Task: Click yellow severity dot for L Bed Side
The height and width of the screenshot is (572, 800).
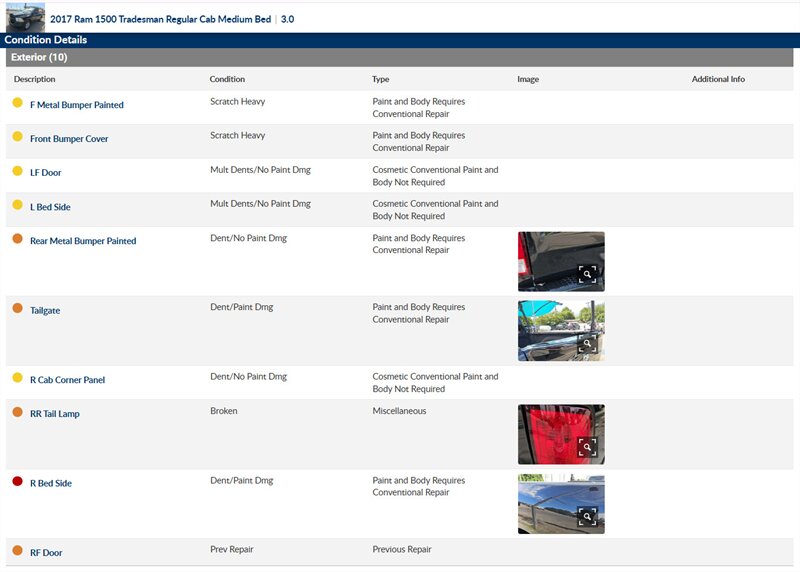Action: [17, 205]
